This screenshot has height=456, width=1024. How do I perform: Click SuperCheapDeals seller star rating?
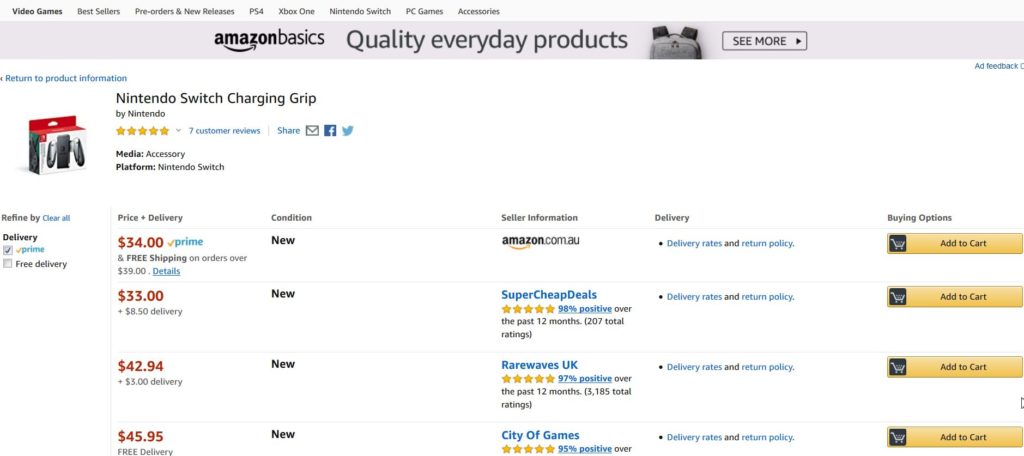(528, 309)
